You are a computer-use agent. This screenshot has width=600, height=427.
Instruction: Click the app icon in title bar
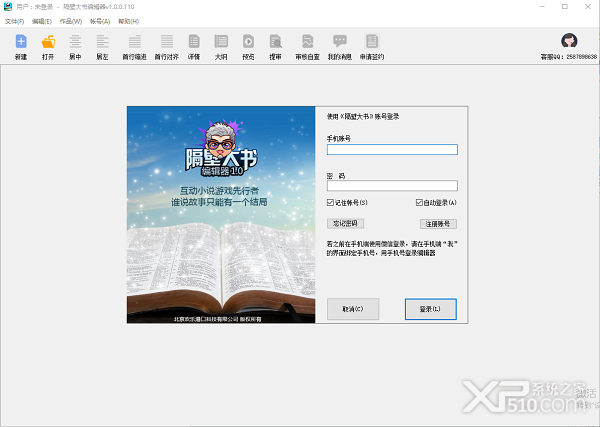[x=8, y=7]
